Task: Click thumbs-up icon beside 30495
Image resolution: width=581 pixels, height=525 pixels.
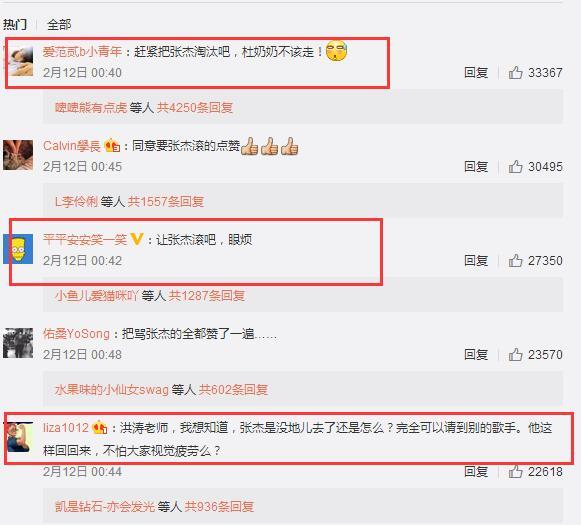Action: click(x=515, y=166)
